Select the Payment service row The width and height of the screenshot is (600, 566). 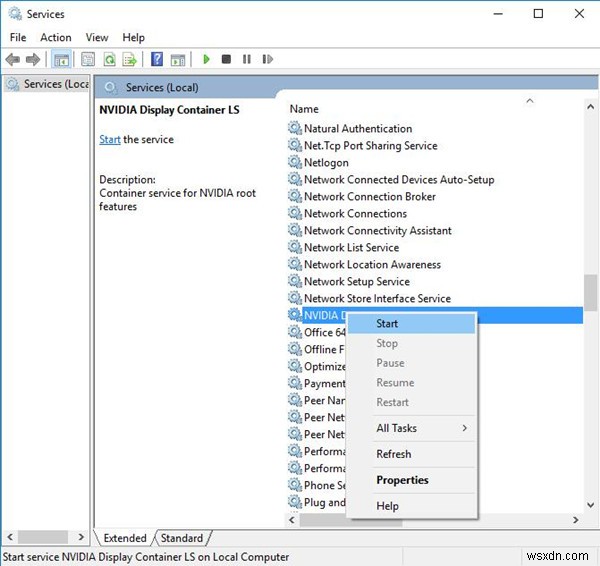(x=317, y=383)
